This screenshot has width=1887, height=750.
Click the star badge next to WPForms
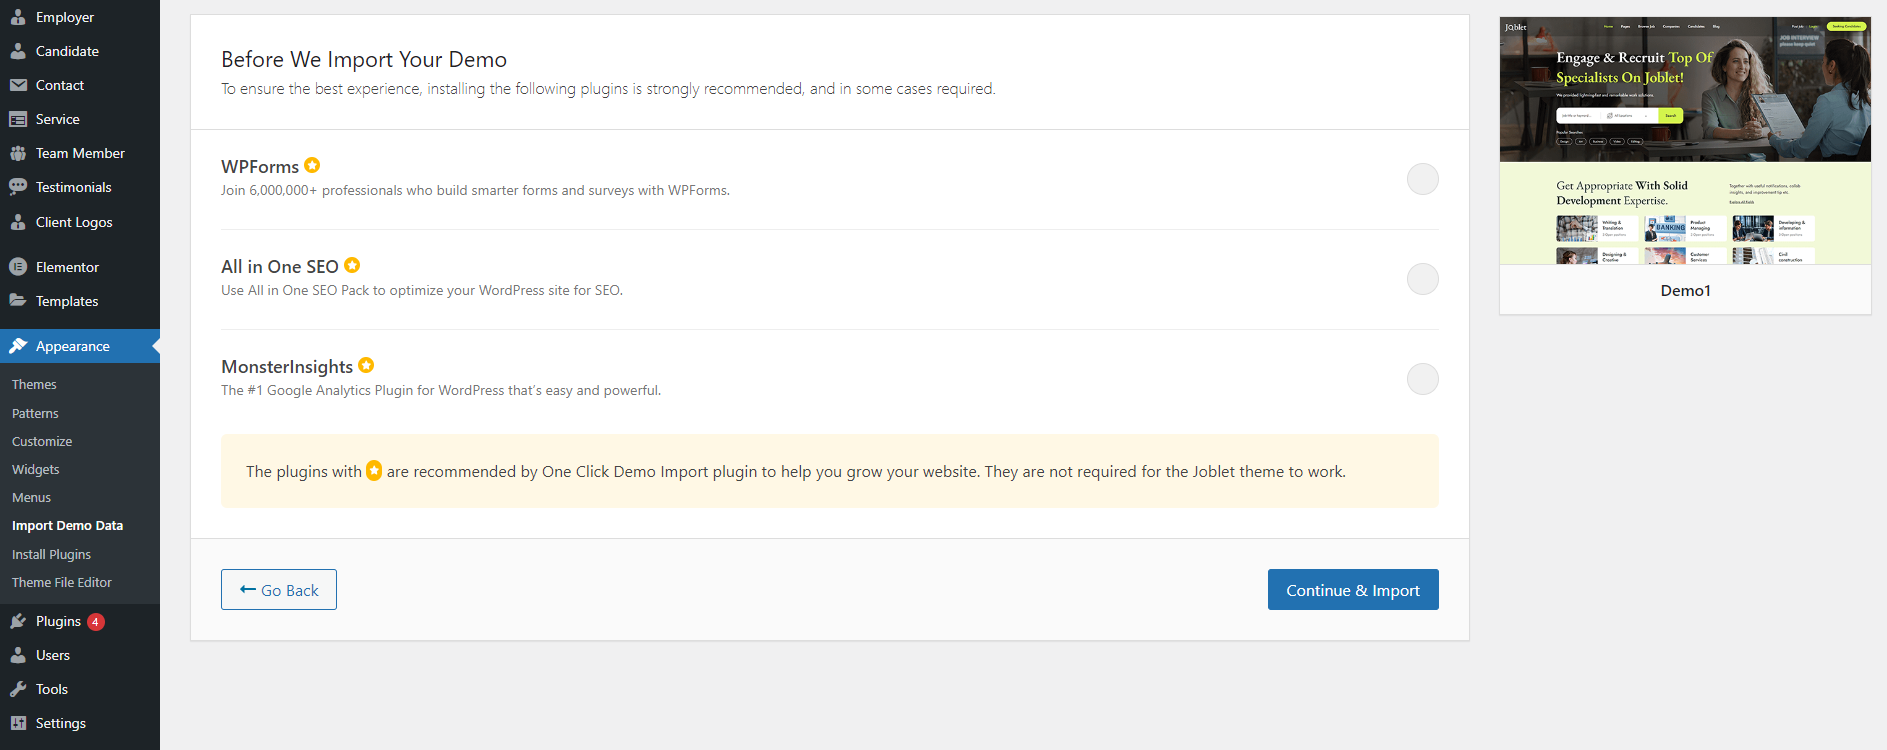coord(312,165)
